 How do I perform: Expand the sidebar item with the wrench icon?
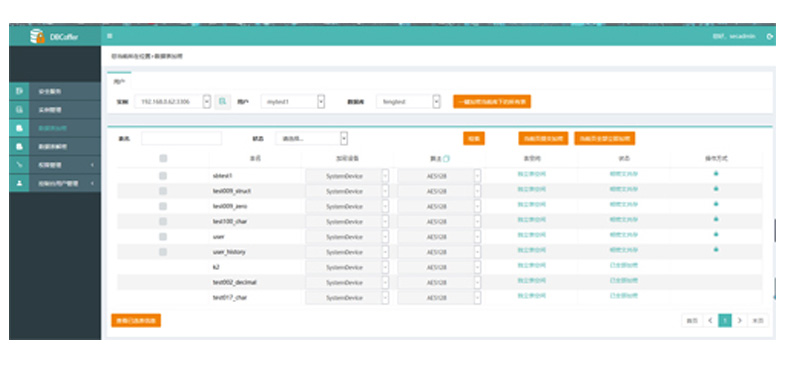[55, 165]
